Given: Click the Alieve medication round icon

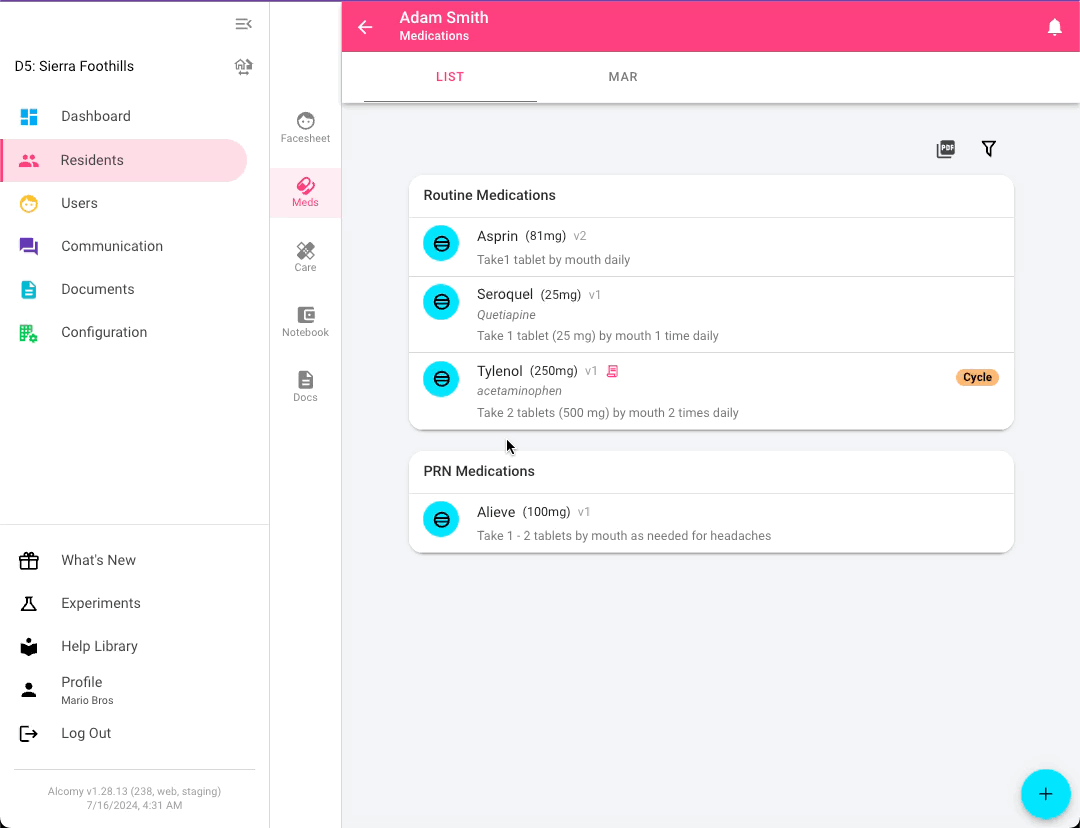Looking at the screenshot, I should [441, 519].
